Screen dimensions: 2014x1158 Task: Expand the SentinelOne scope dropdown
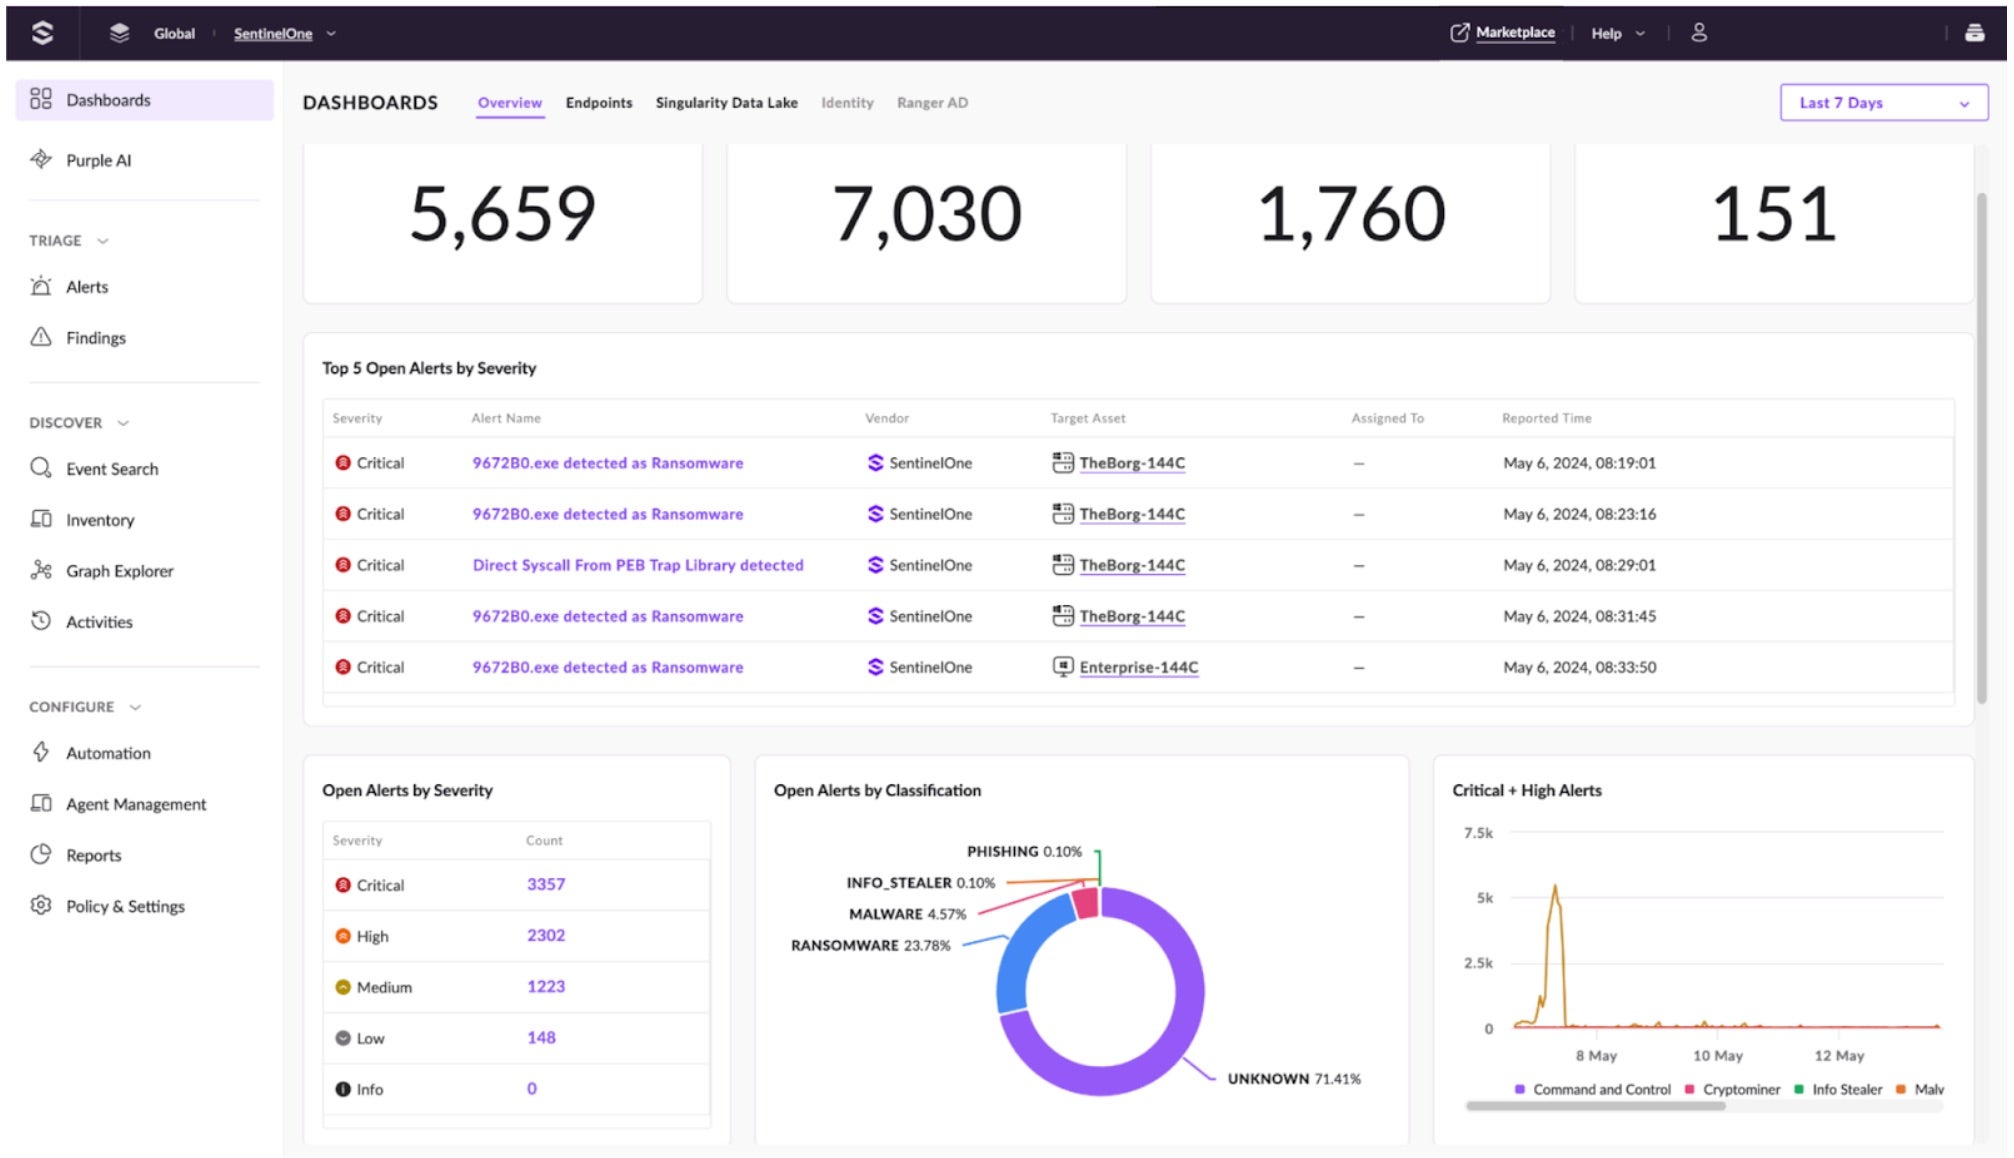[331, 34]
